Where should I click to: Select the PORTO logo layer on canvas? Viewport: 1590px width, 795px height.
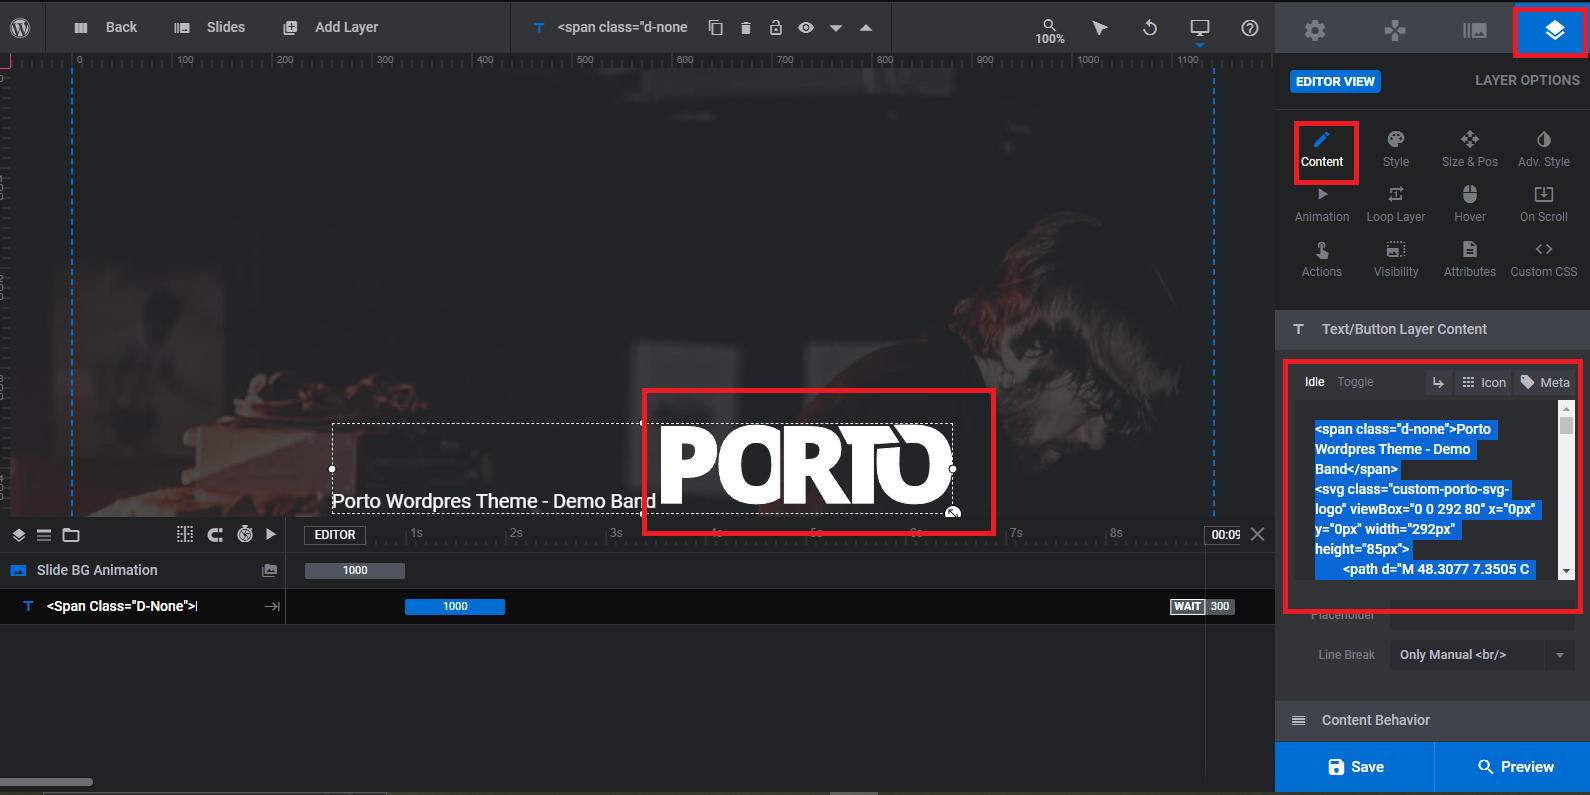tap(806, 465)
